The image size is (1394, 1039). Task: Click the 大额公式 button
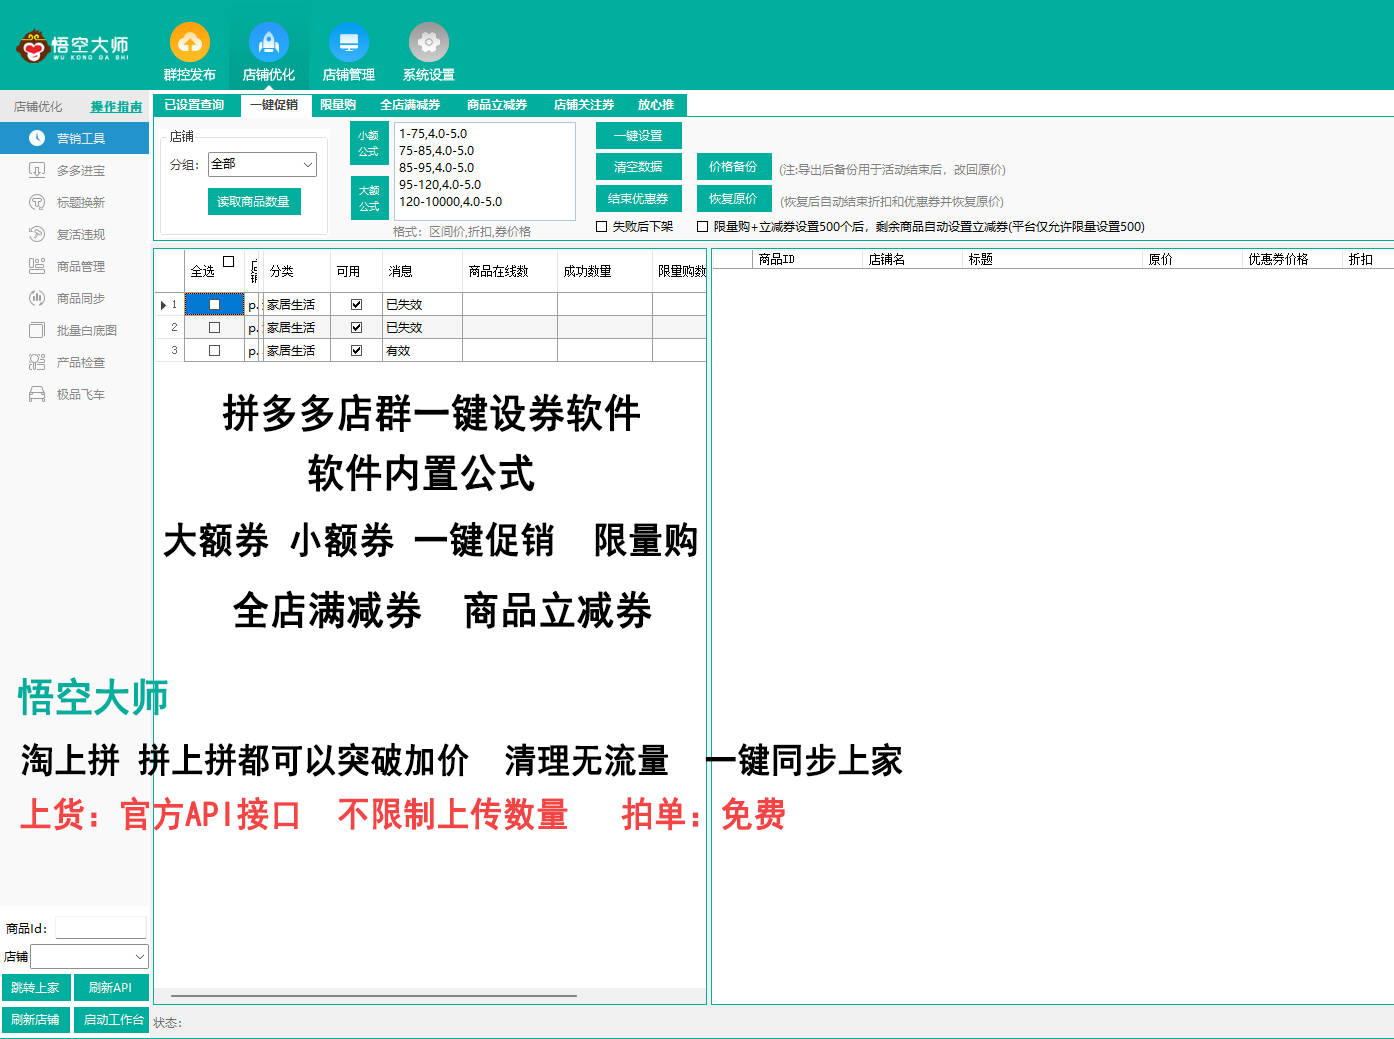point(369,198)
